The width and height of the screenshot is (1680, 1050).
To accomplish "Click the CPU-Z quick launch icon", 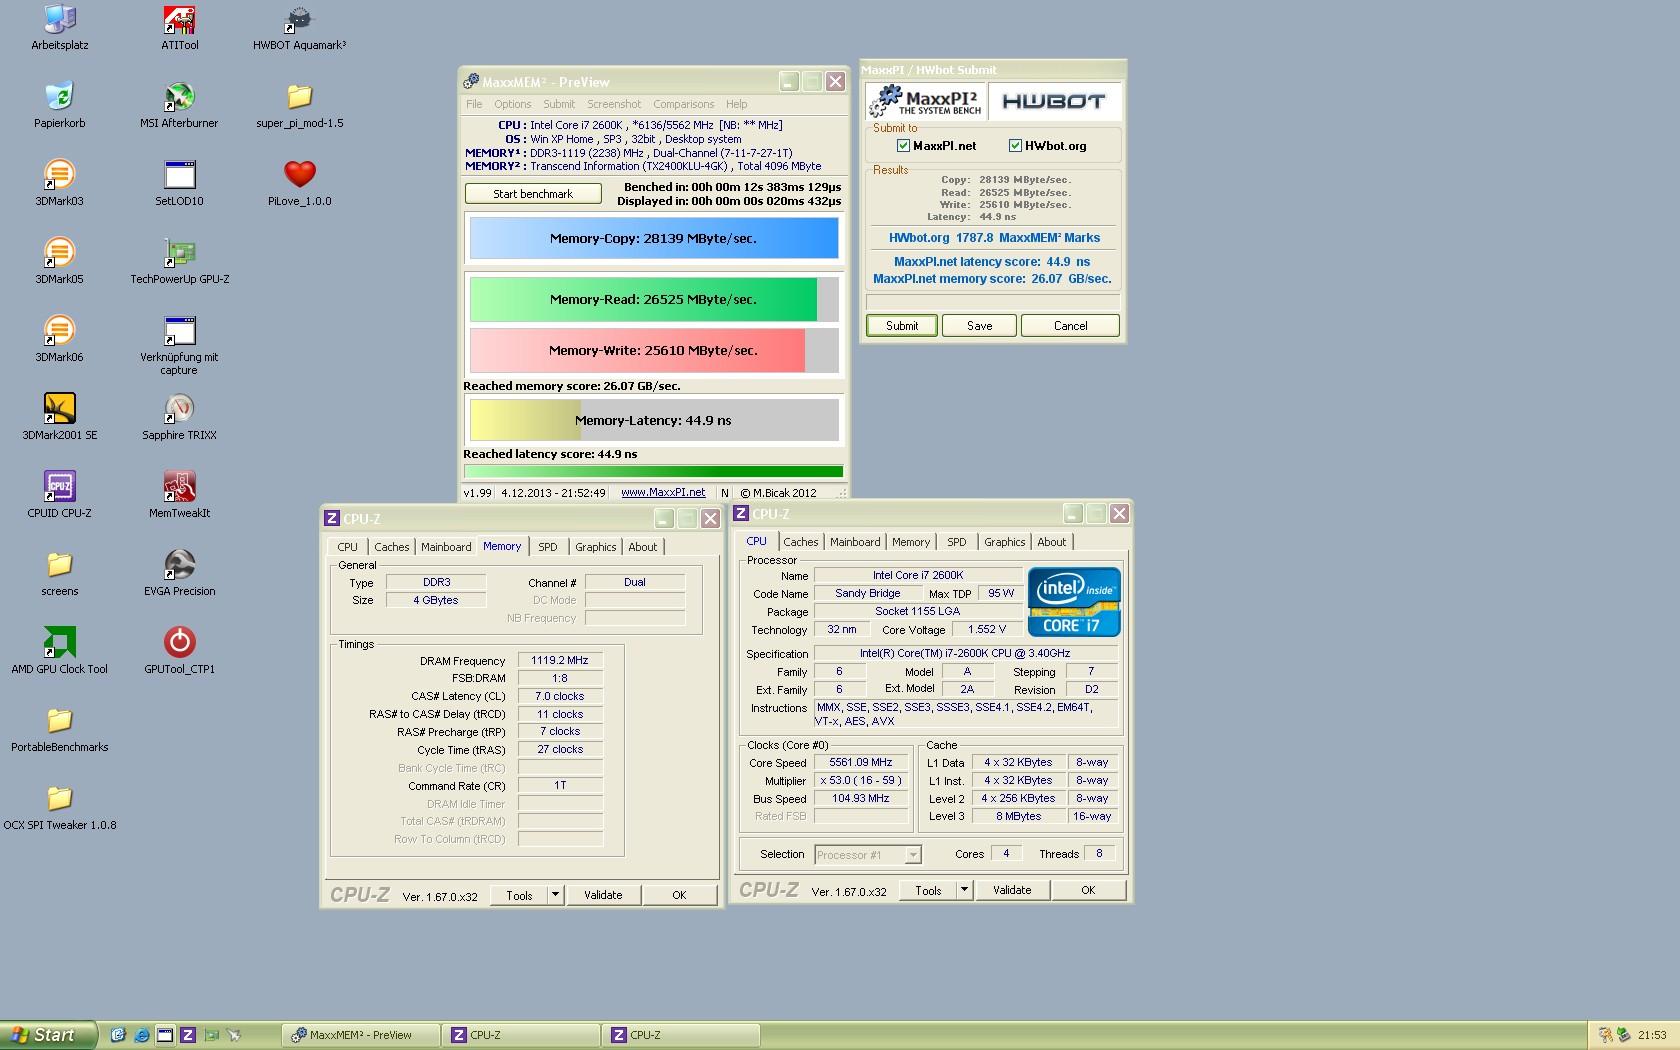I will [187, 1035].
